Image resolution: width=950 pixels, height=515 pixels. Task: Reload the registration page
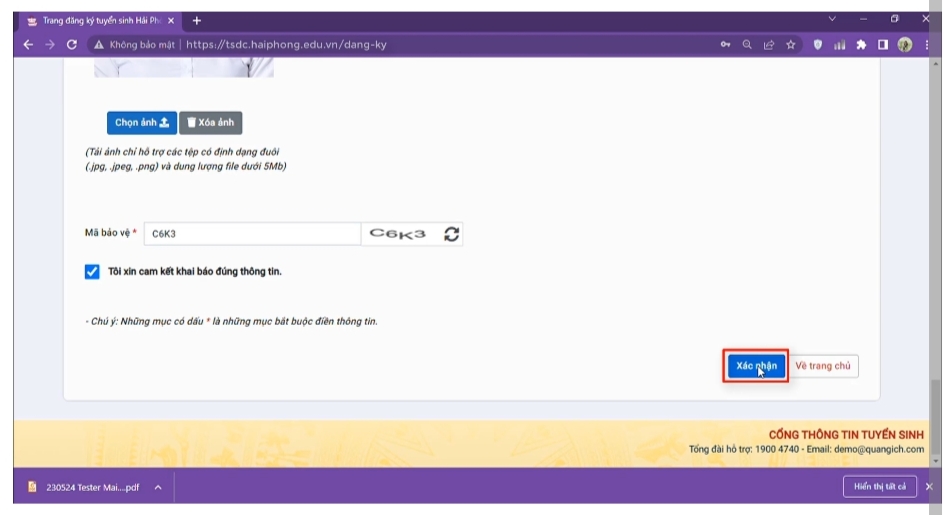click(x=72, y=44)
